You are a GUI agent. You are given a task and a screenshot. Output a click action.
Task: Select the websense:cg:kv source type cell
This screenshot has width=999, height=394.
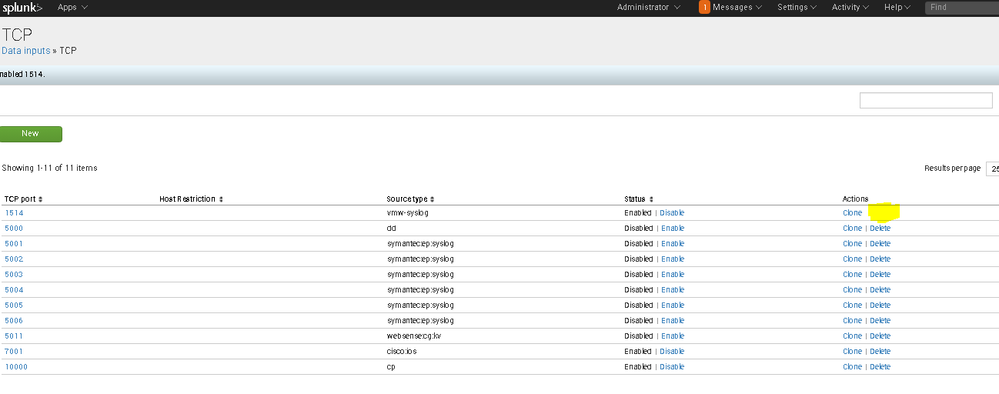pos(413,335)
